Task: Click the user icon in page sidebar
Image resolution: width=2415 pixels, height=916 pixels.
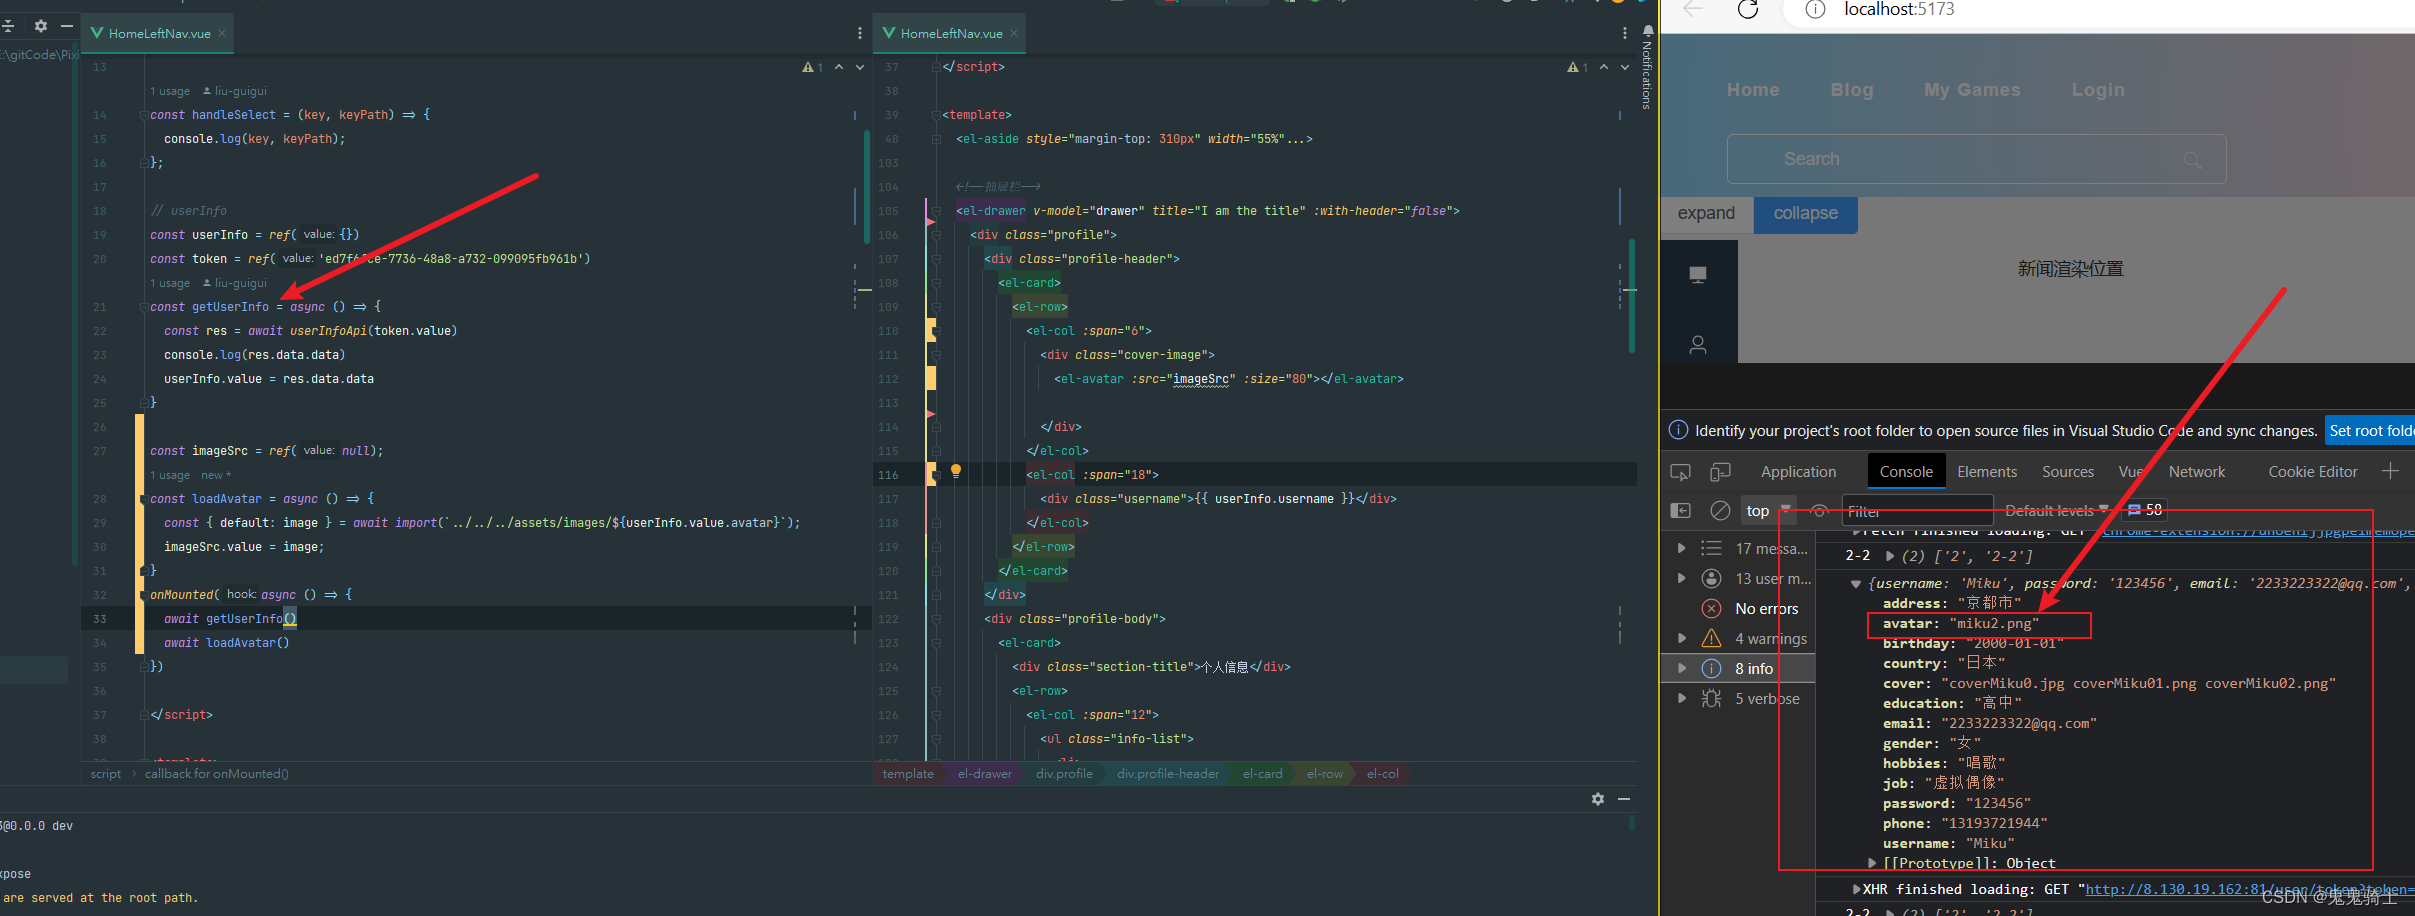Action: (1698, 345)
